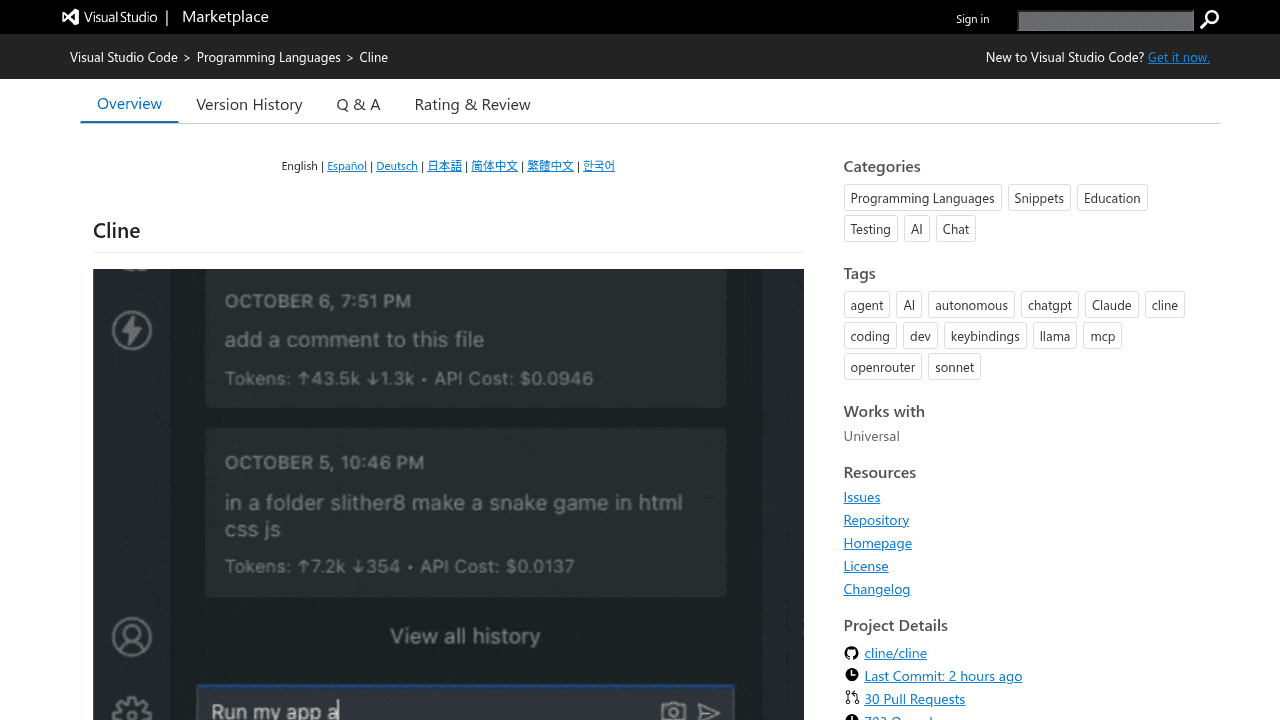
Task: Select the lightning bolt icon in Cline's sidebar
Action: coord(131,330)
